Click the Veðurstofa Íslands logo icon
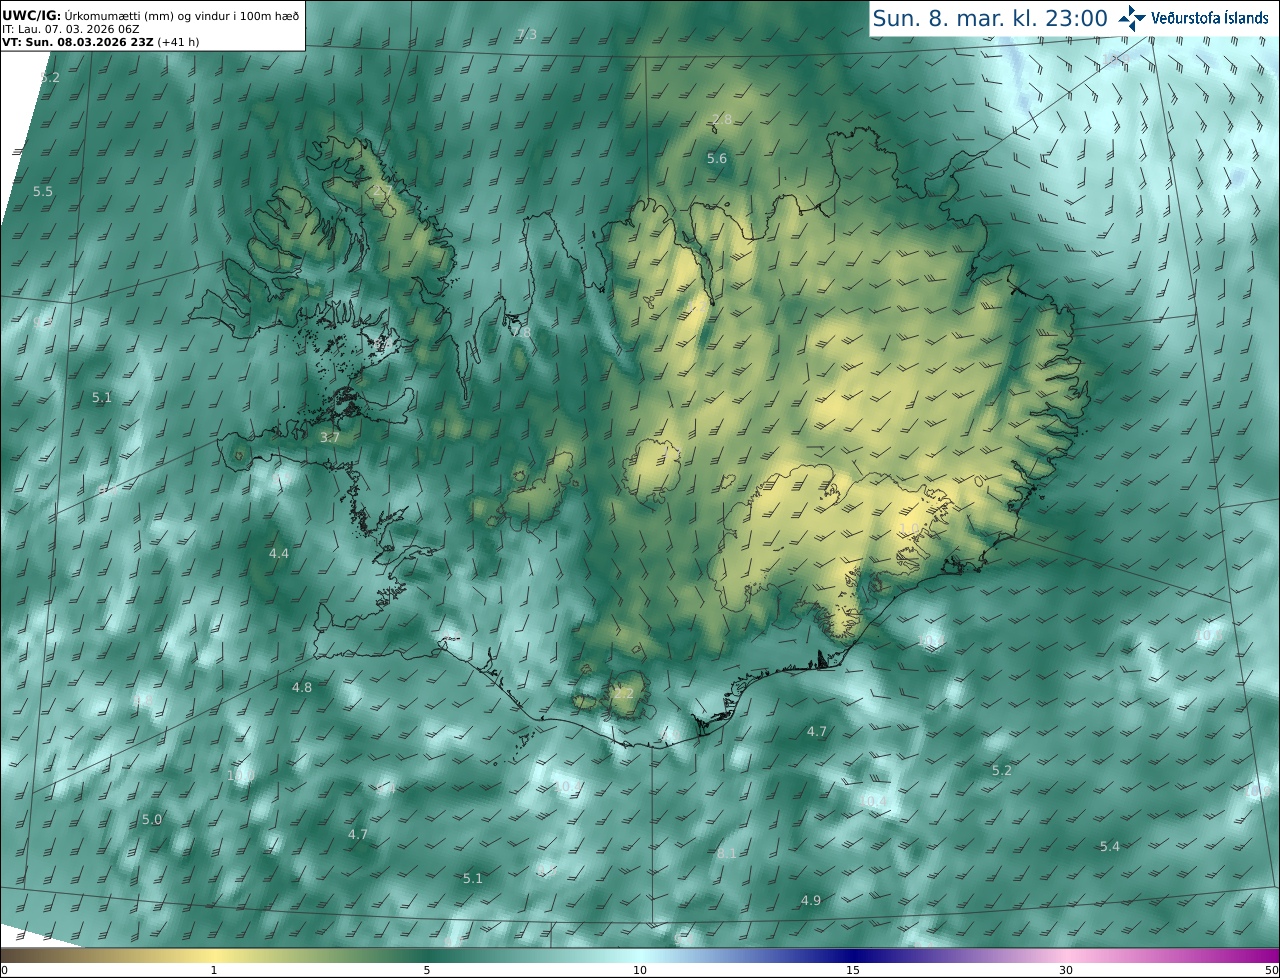The image size is (1280, 978). (x=1132, y=18)
